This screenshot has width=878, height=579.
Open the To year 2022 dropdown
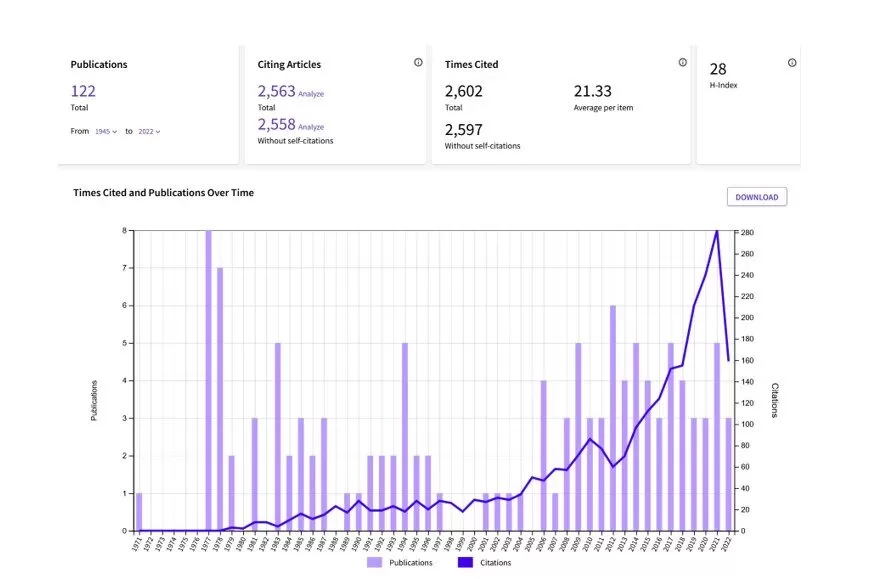[x=149, y=131]
